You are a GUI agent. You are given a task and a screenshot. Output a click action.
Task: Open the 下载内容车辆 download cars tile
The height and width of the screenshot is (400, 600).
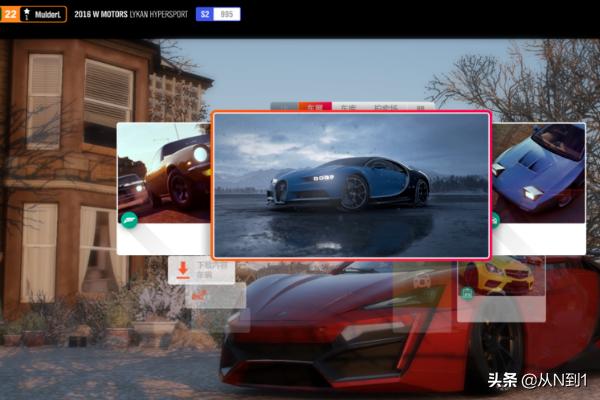click(201, 270)
